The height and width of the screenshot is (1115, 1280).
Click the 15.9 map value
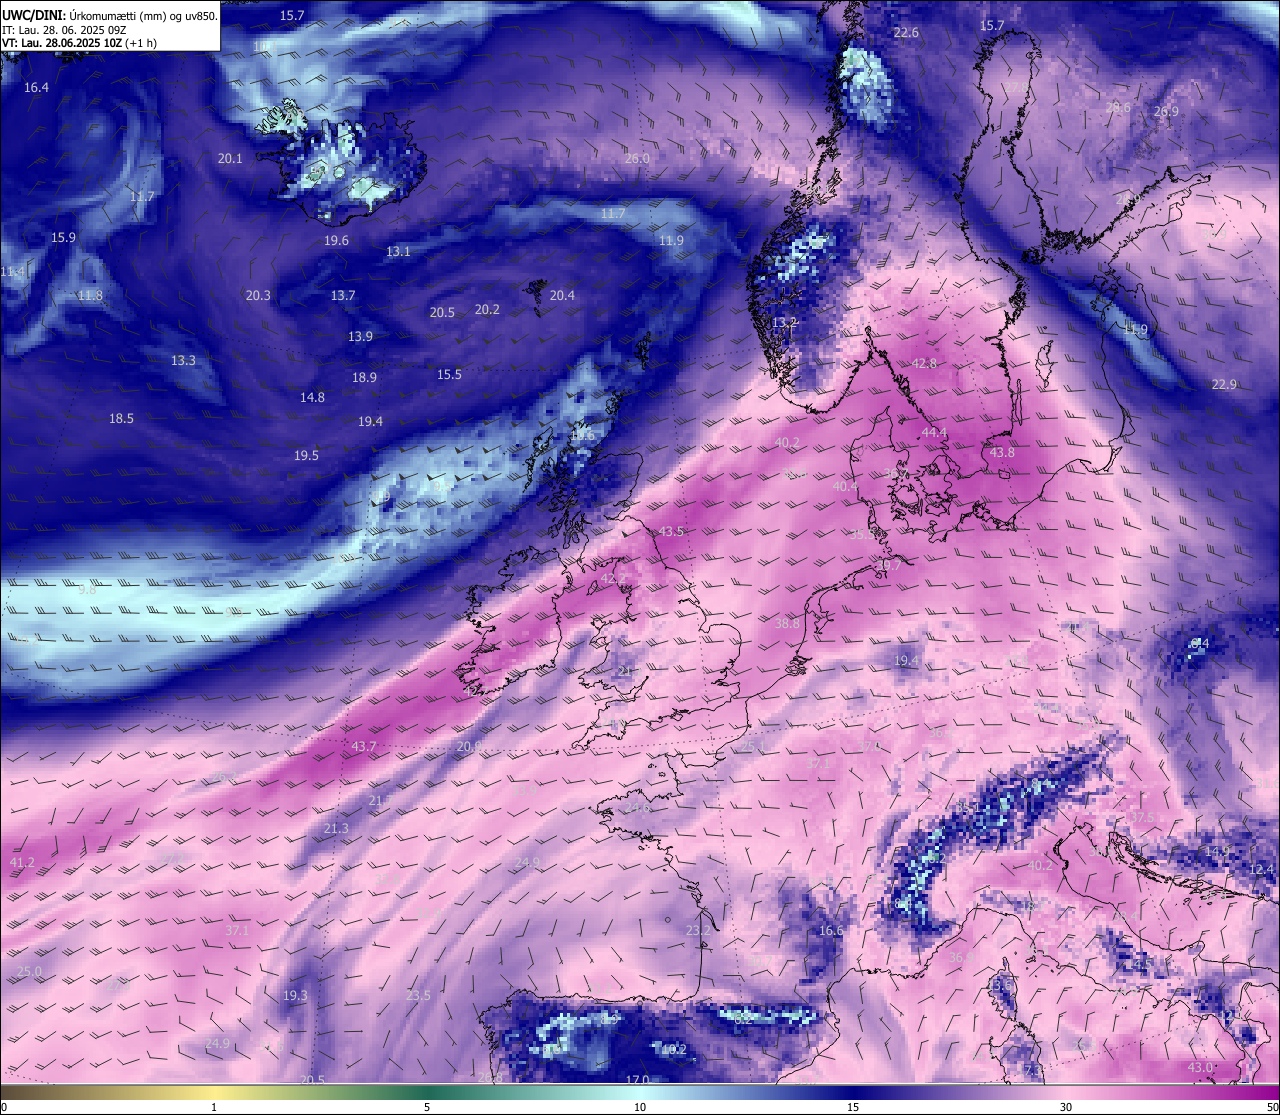click(63, 238)
